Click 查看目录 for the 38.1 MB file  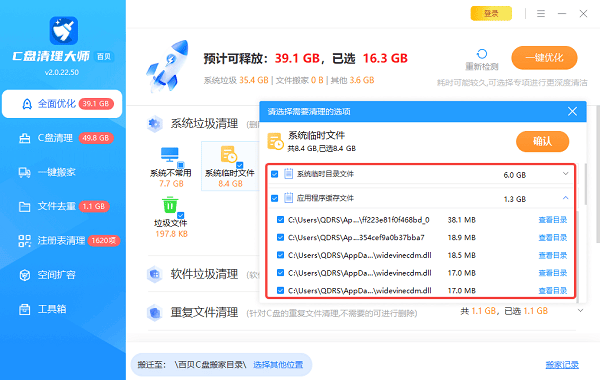pyautogui.click(x=553, y=220)
